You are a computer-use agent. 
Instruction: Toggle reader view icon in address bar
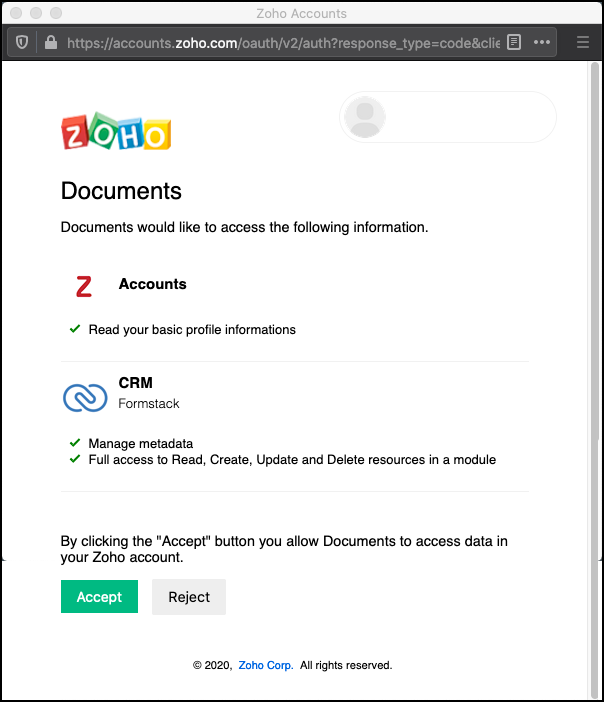coord(514,42)
